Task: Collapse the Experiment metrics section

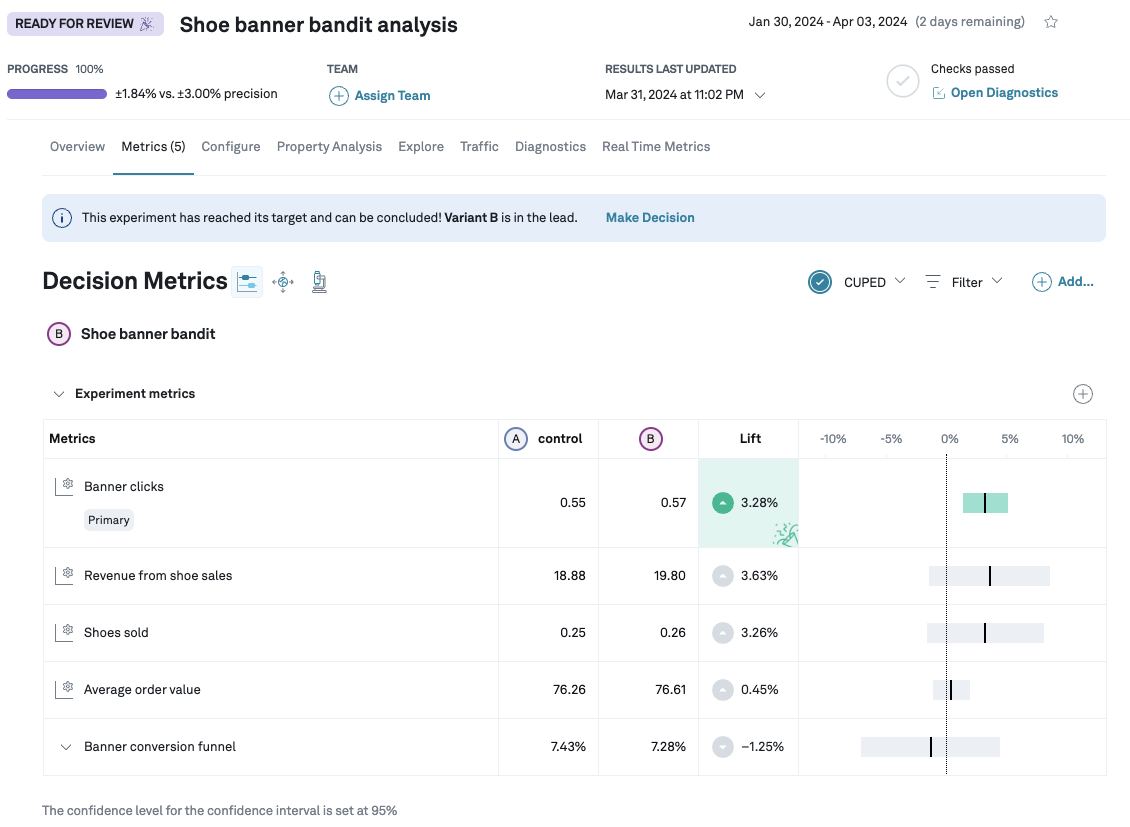Action: (x=59, y=394)
